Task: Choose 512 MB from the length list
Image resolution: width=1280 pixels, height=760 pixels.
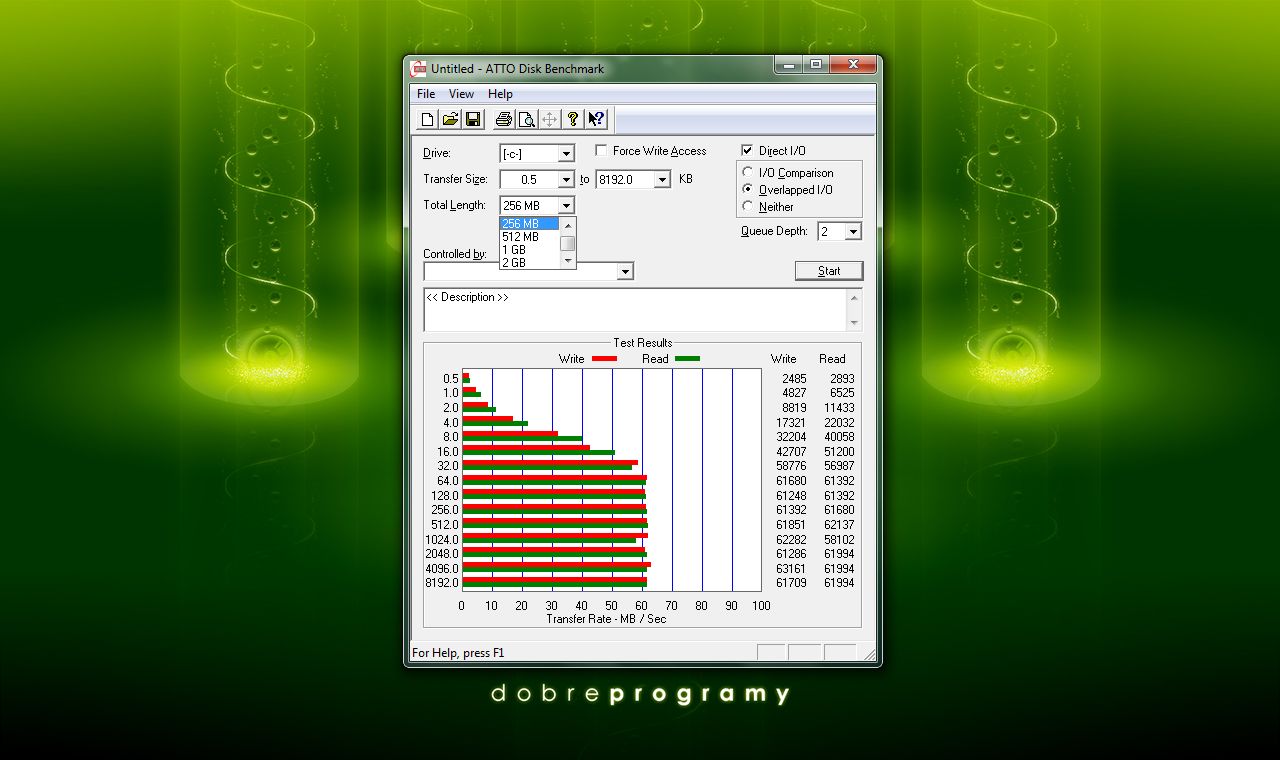Action: [529, 237]
